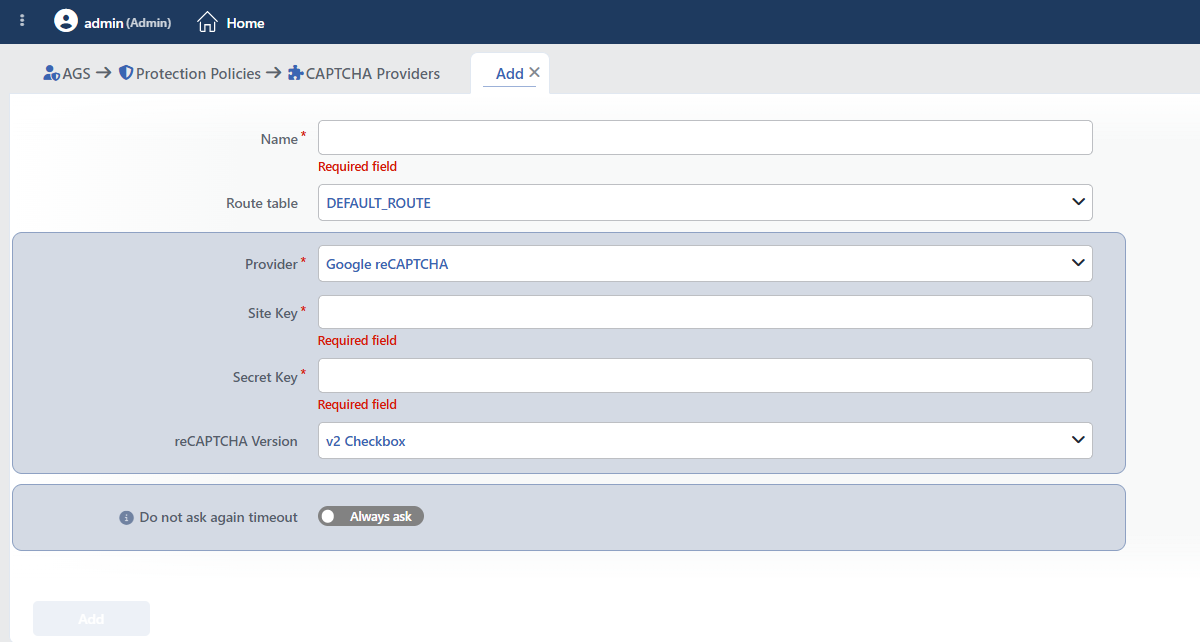
Task: Click info icon beside Do not ask again timeout
Action: click(126, 518)
